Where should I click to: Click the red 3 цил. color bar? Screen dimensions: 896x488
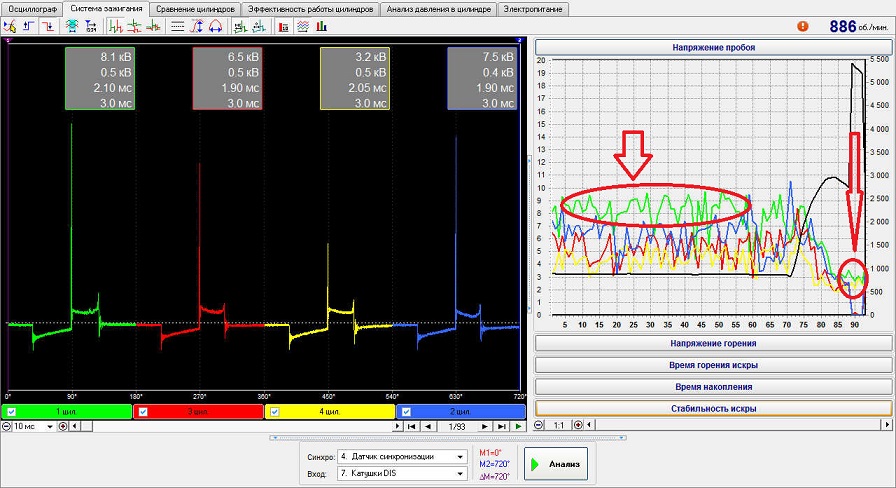click(198, 411)
